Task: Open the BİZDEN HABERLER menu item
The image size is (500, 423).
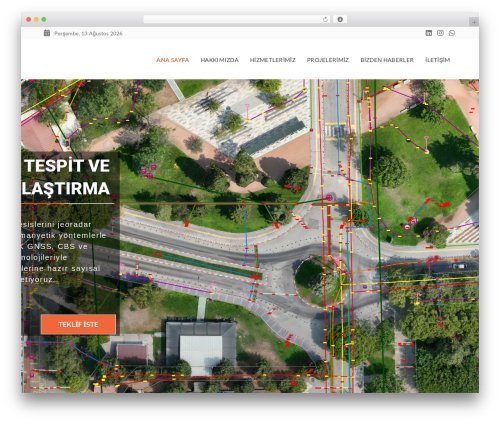Action: [387, 60]
